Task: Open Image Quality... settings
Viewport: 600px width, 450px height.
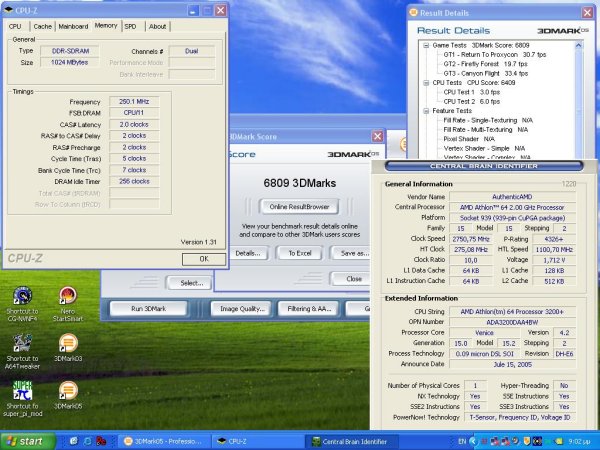Action: pyautogui.click(x=242, y=309)
